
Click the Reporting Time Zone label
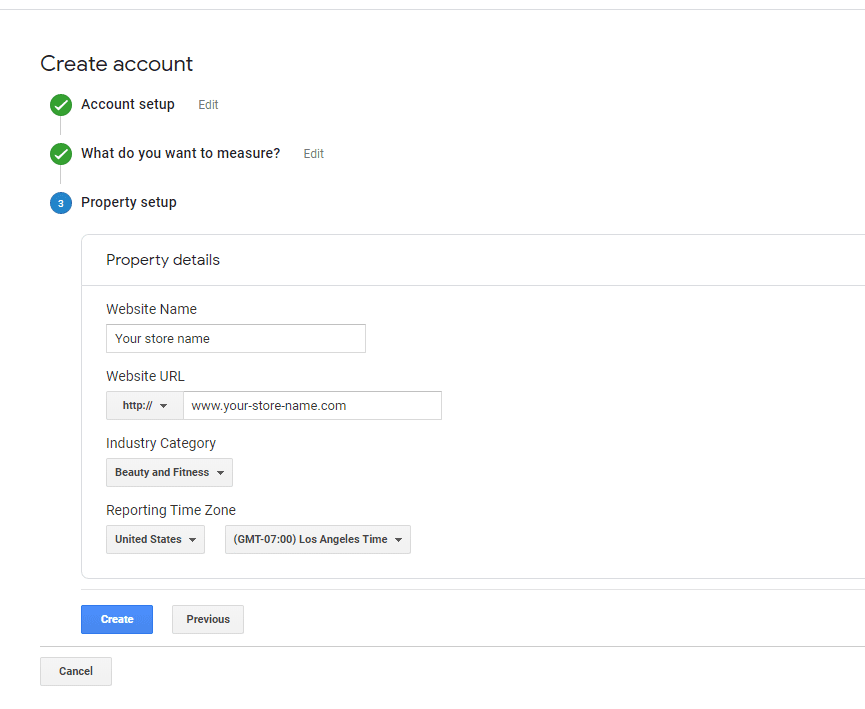coord(171,511)
